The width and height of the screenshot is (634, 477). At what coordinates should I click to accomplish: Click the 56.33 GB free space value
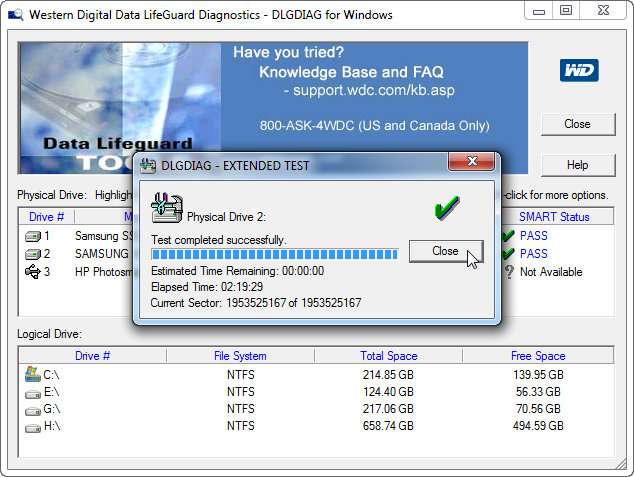[538, 392]
